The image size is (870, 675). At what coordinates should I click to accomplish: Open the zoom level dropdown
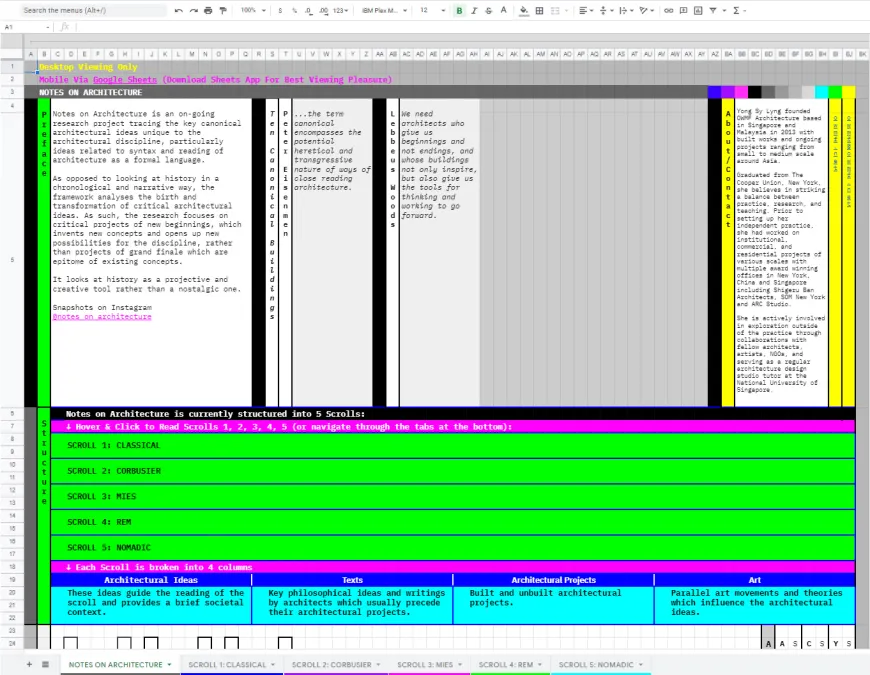(x=254, y=11)
